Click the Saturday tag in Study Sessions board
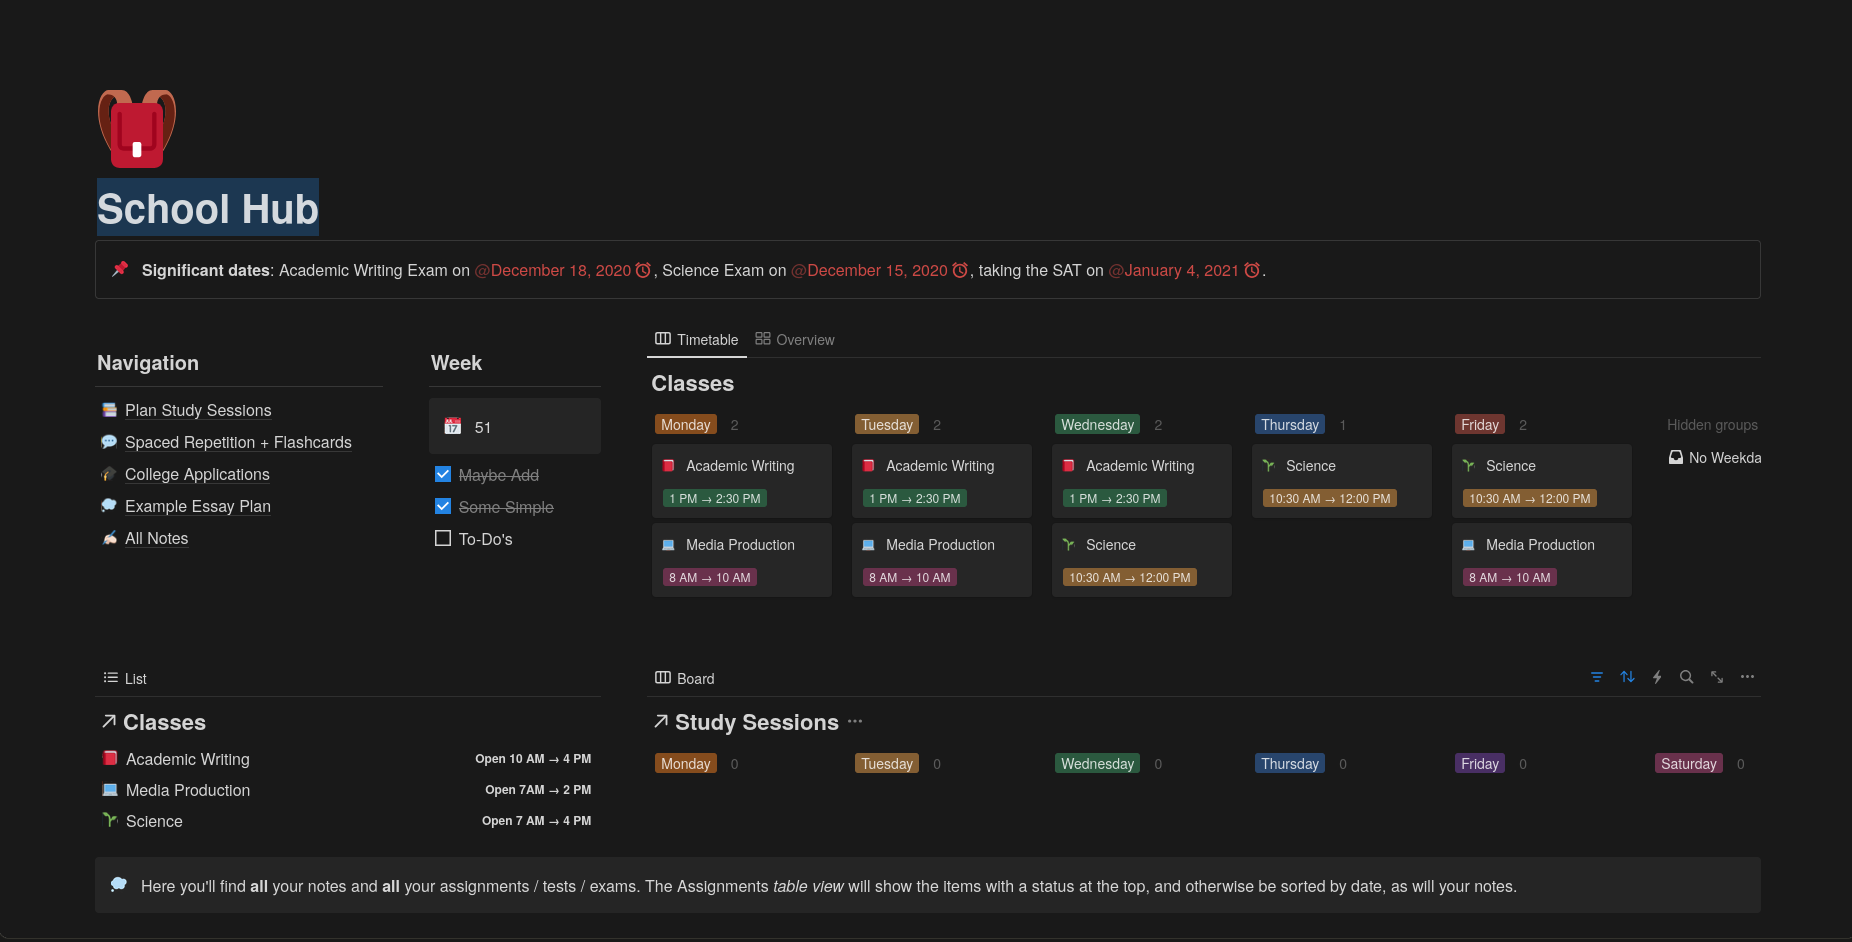This screenshot has width=1852, height=942. point(1689,764)
